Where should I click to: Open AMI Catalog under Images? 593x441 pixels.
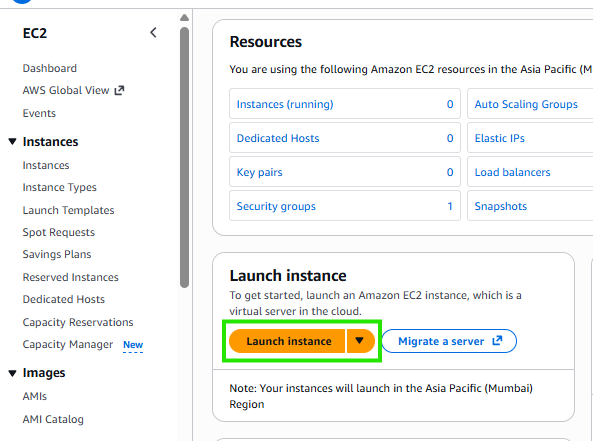53,419
